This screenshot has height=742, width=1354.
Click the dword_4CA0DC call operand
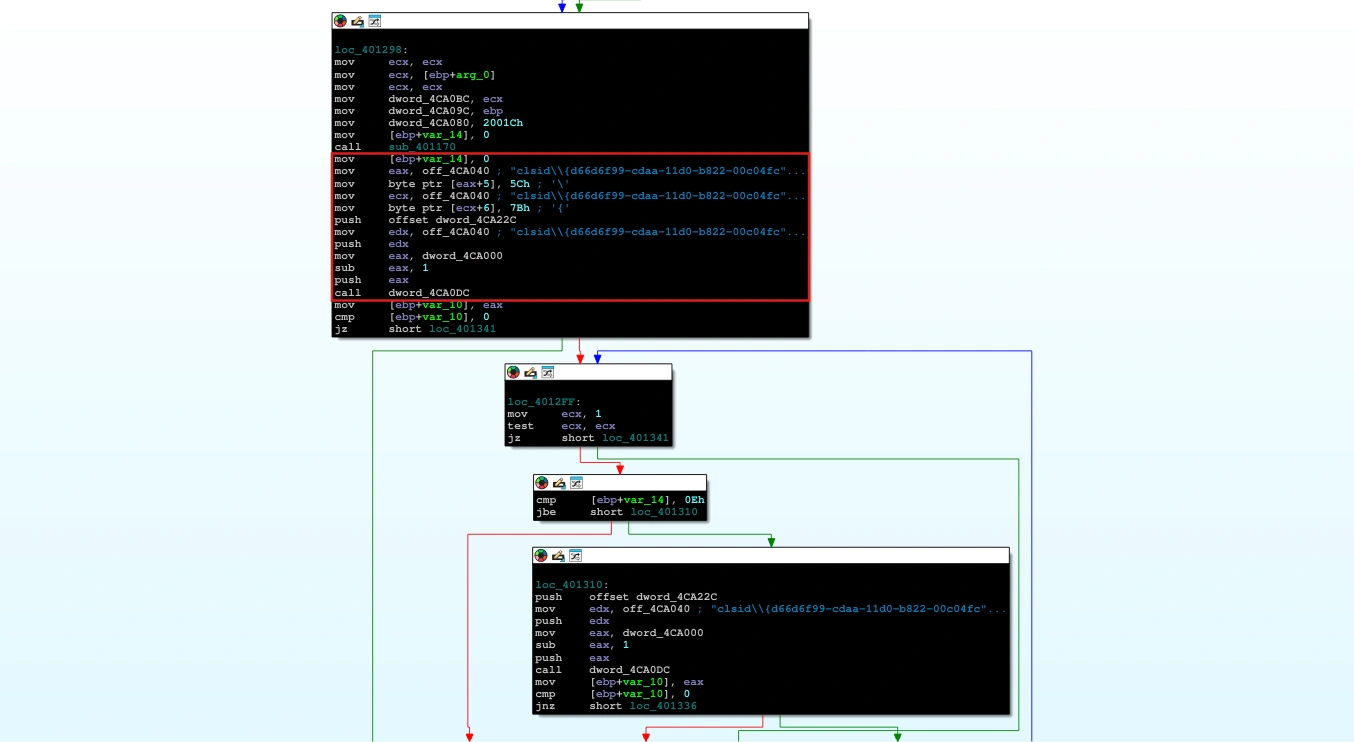coord(430,292)
